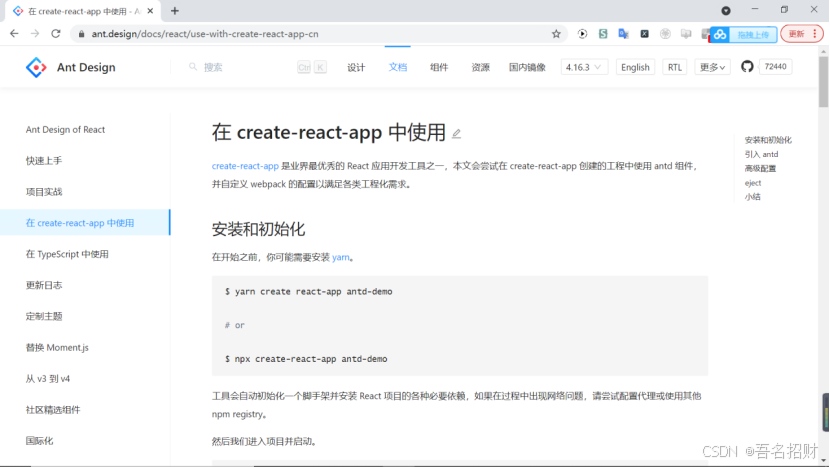Image resolution: width=830 pixels, height=467 pixels.
Task: Open 项目实战 in the sidebar
Action: click(x=44, y=192)
